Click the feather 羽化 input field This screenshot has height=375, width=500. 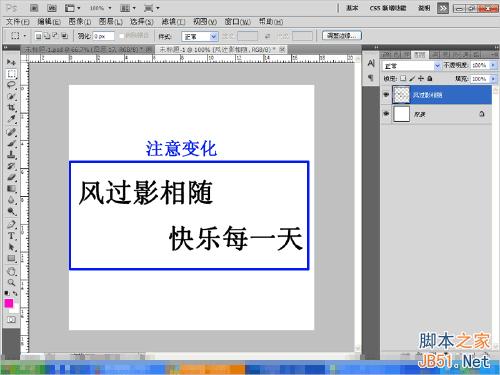(103, 36)
